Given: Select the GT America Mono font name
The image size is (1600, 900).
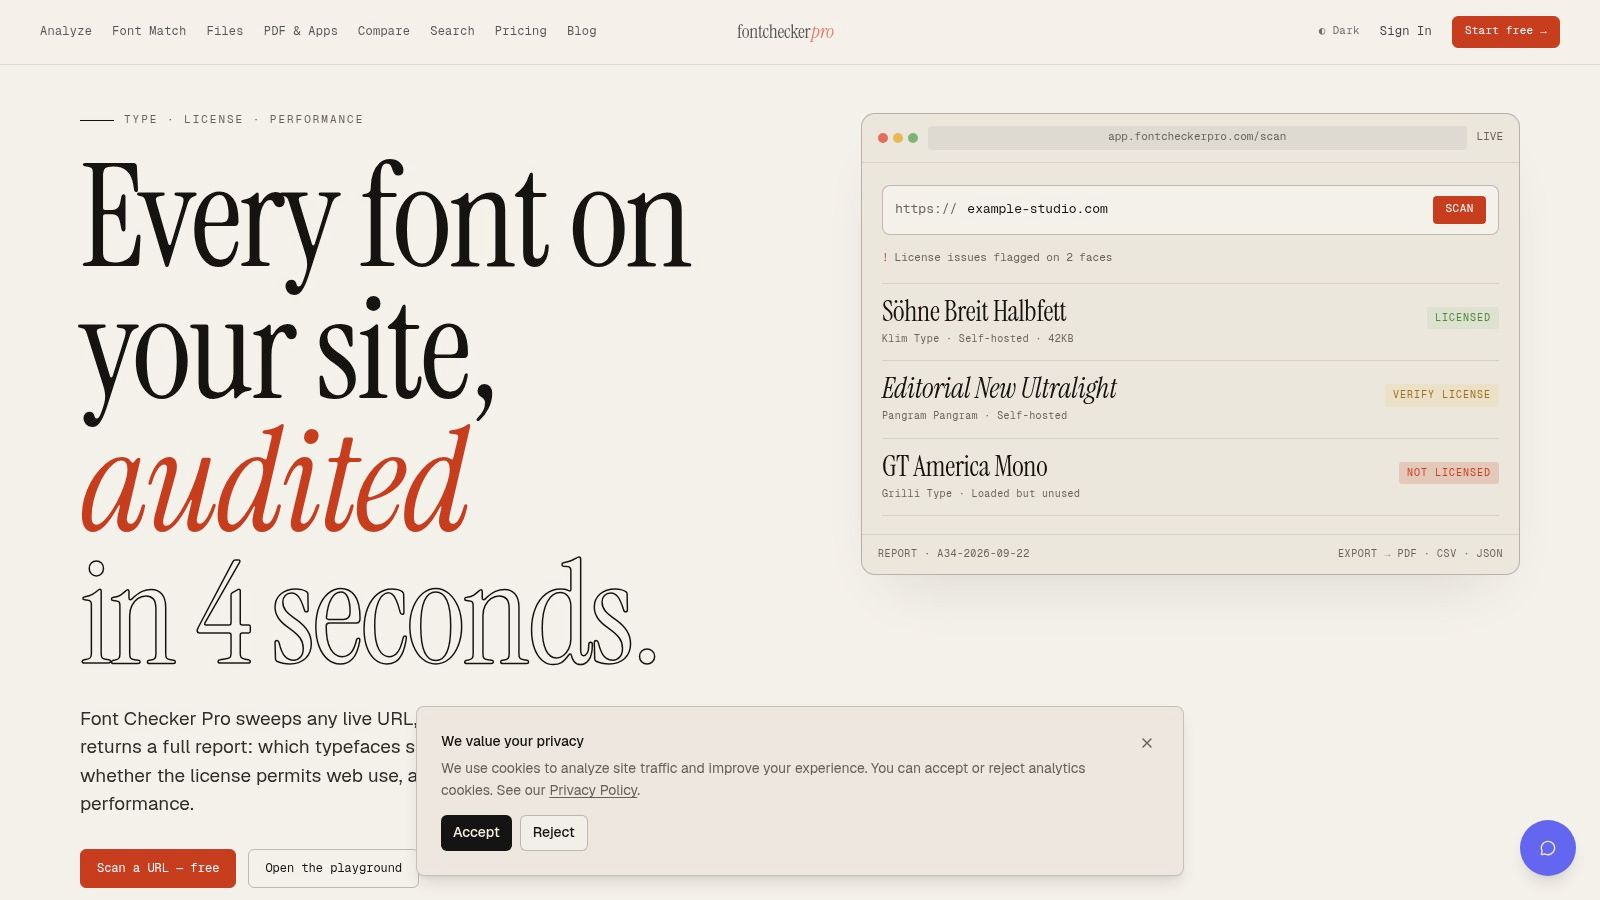Looking at the screenshot, I should [964, 466].
